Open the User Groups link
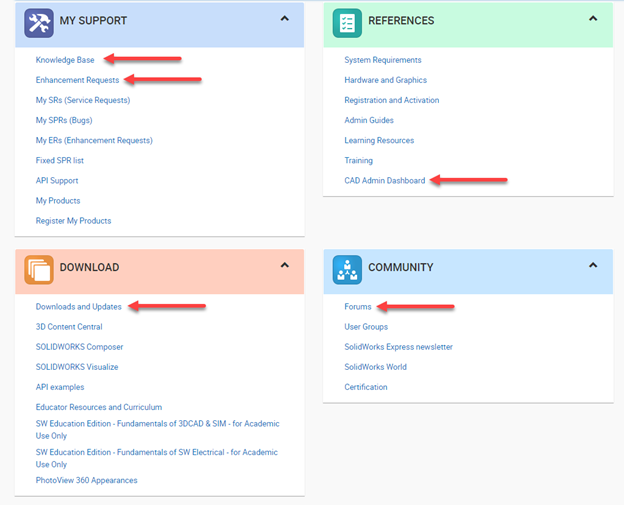624x505 pixels. point(366,327)
